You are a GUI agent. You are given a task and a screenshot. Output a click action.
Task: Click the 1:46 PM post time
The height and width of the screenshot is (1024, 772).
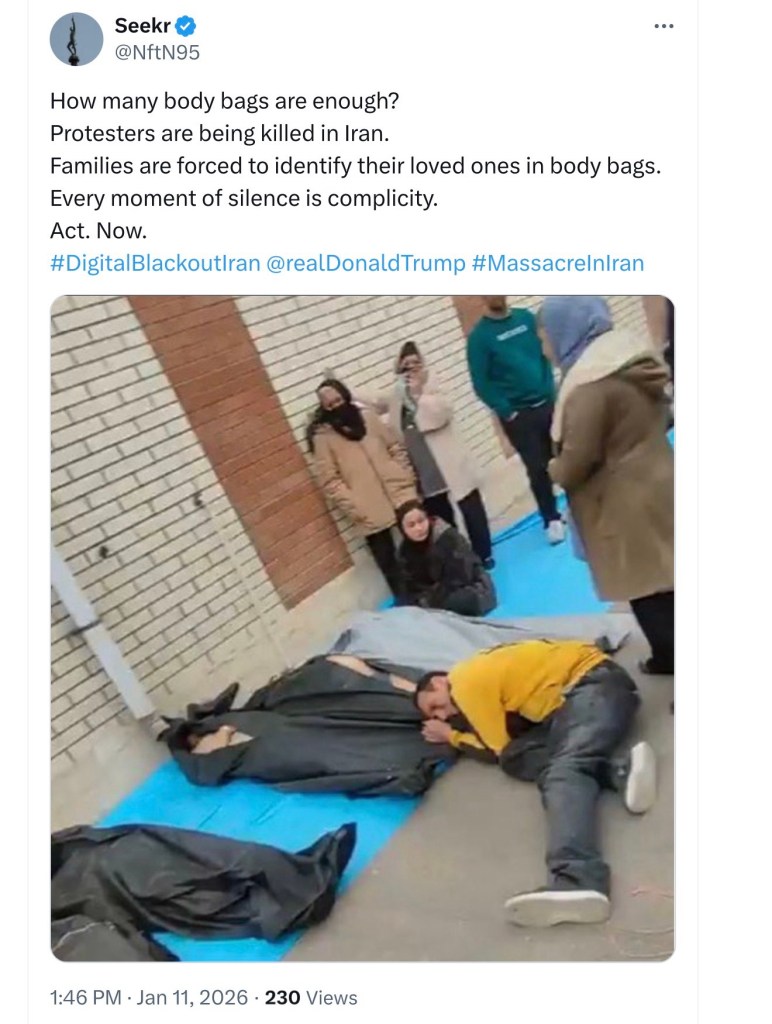click(x=86, y=997)
